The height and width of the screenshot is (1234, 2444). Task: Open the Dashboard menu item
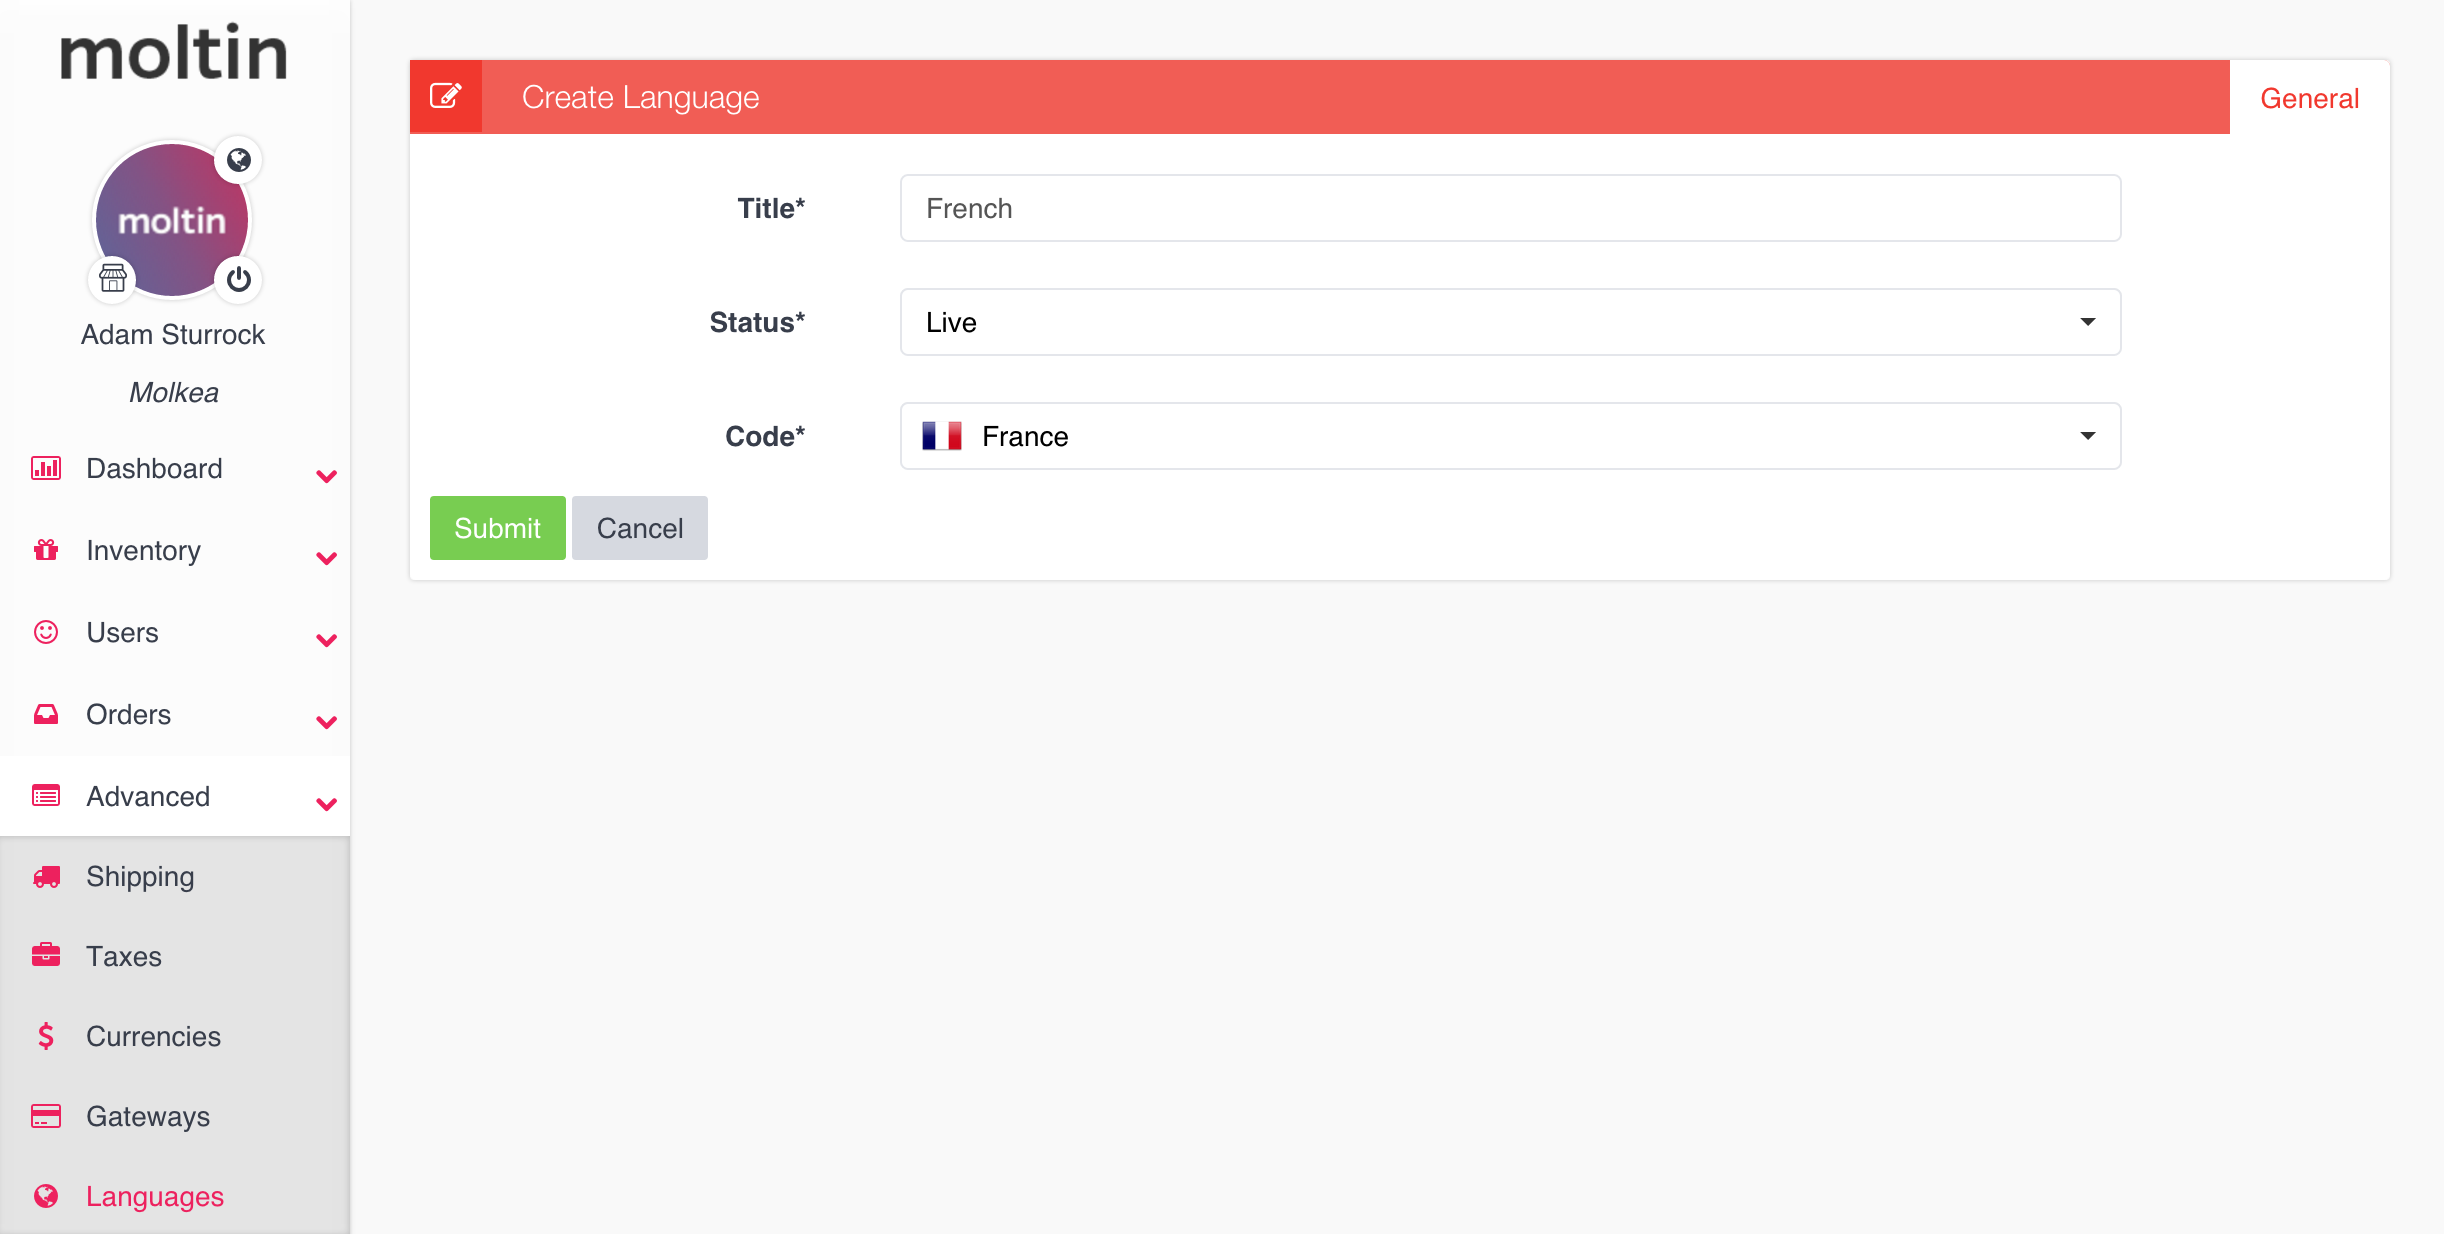pos(175,468)
